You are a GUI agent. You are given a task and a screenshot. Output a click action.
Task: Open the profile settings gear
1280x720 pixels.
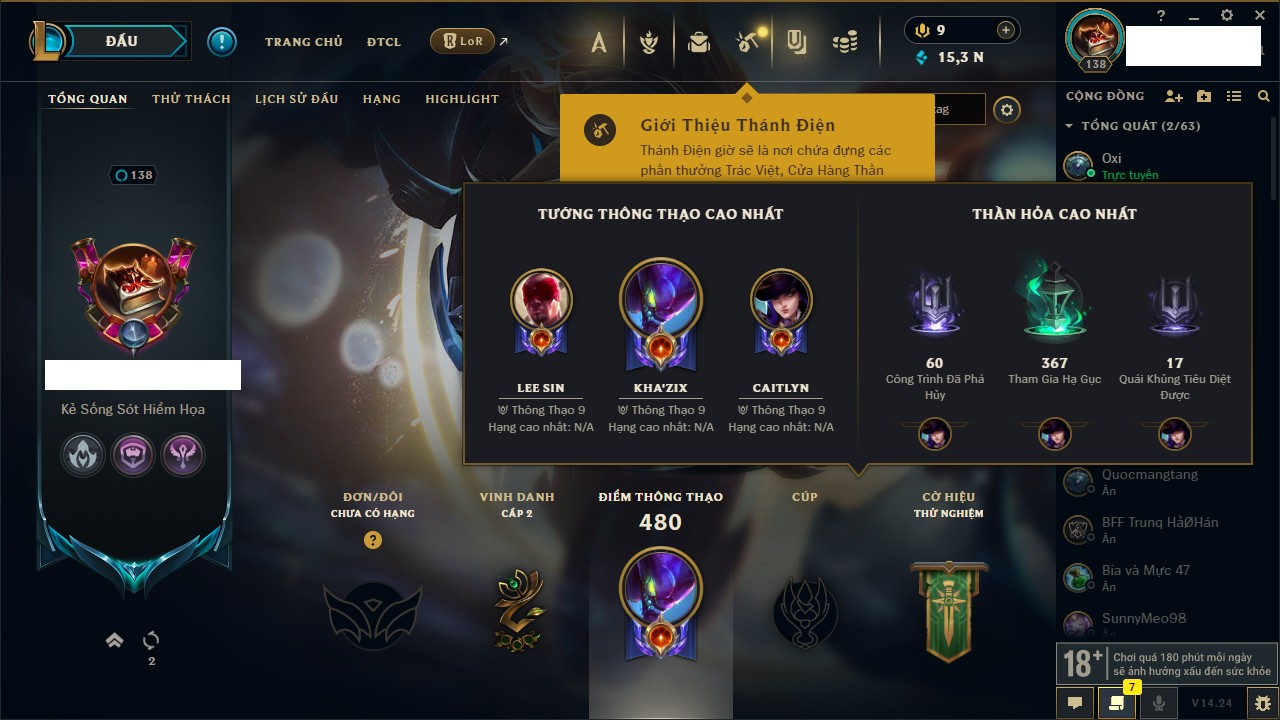tap(1007, 110)
